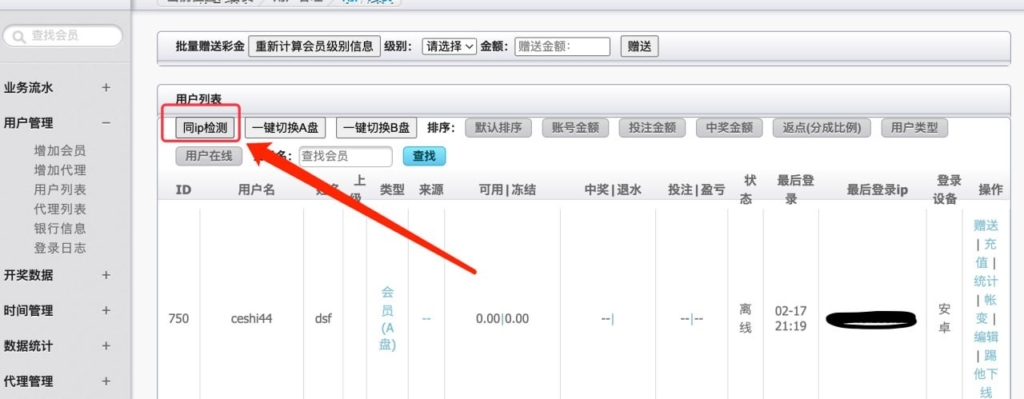Sort by 投注金额

pos(652,128)
